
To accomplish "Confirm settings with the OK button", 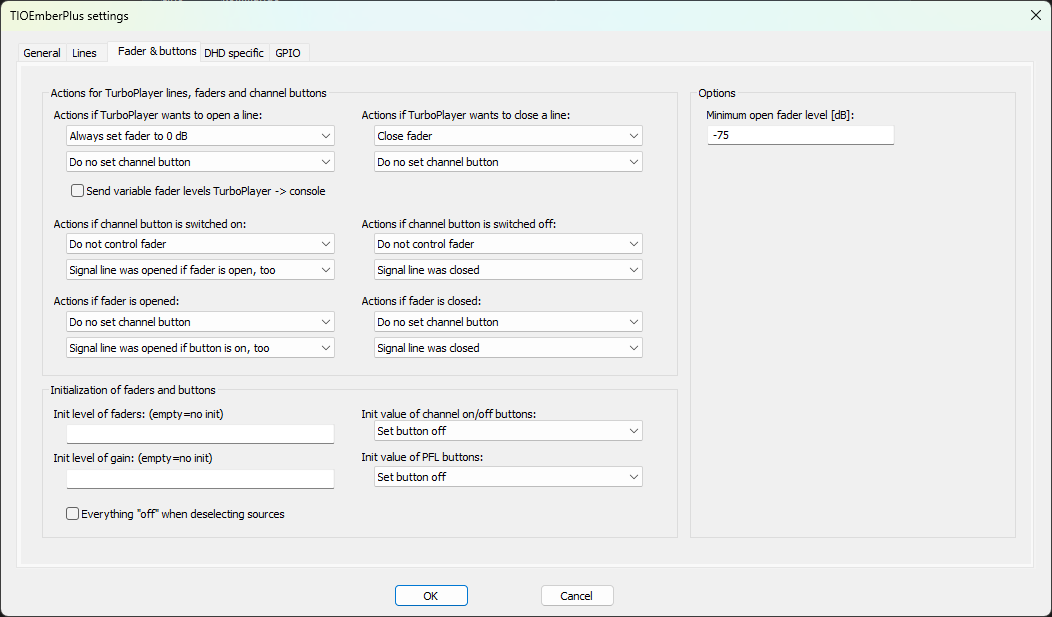I will [x=431, y=596].
